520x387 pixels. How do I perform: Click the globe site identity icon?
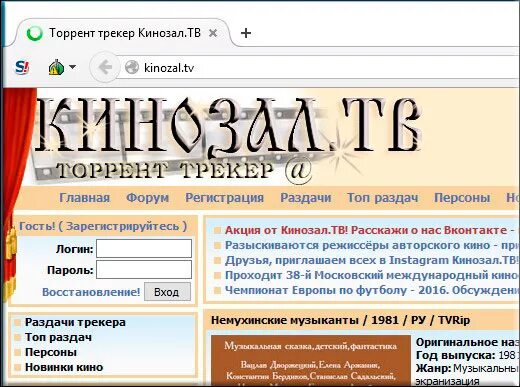[132, 67]
